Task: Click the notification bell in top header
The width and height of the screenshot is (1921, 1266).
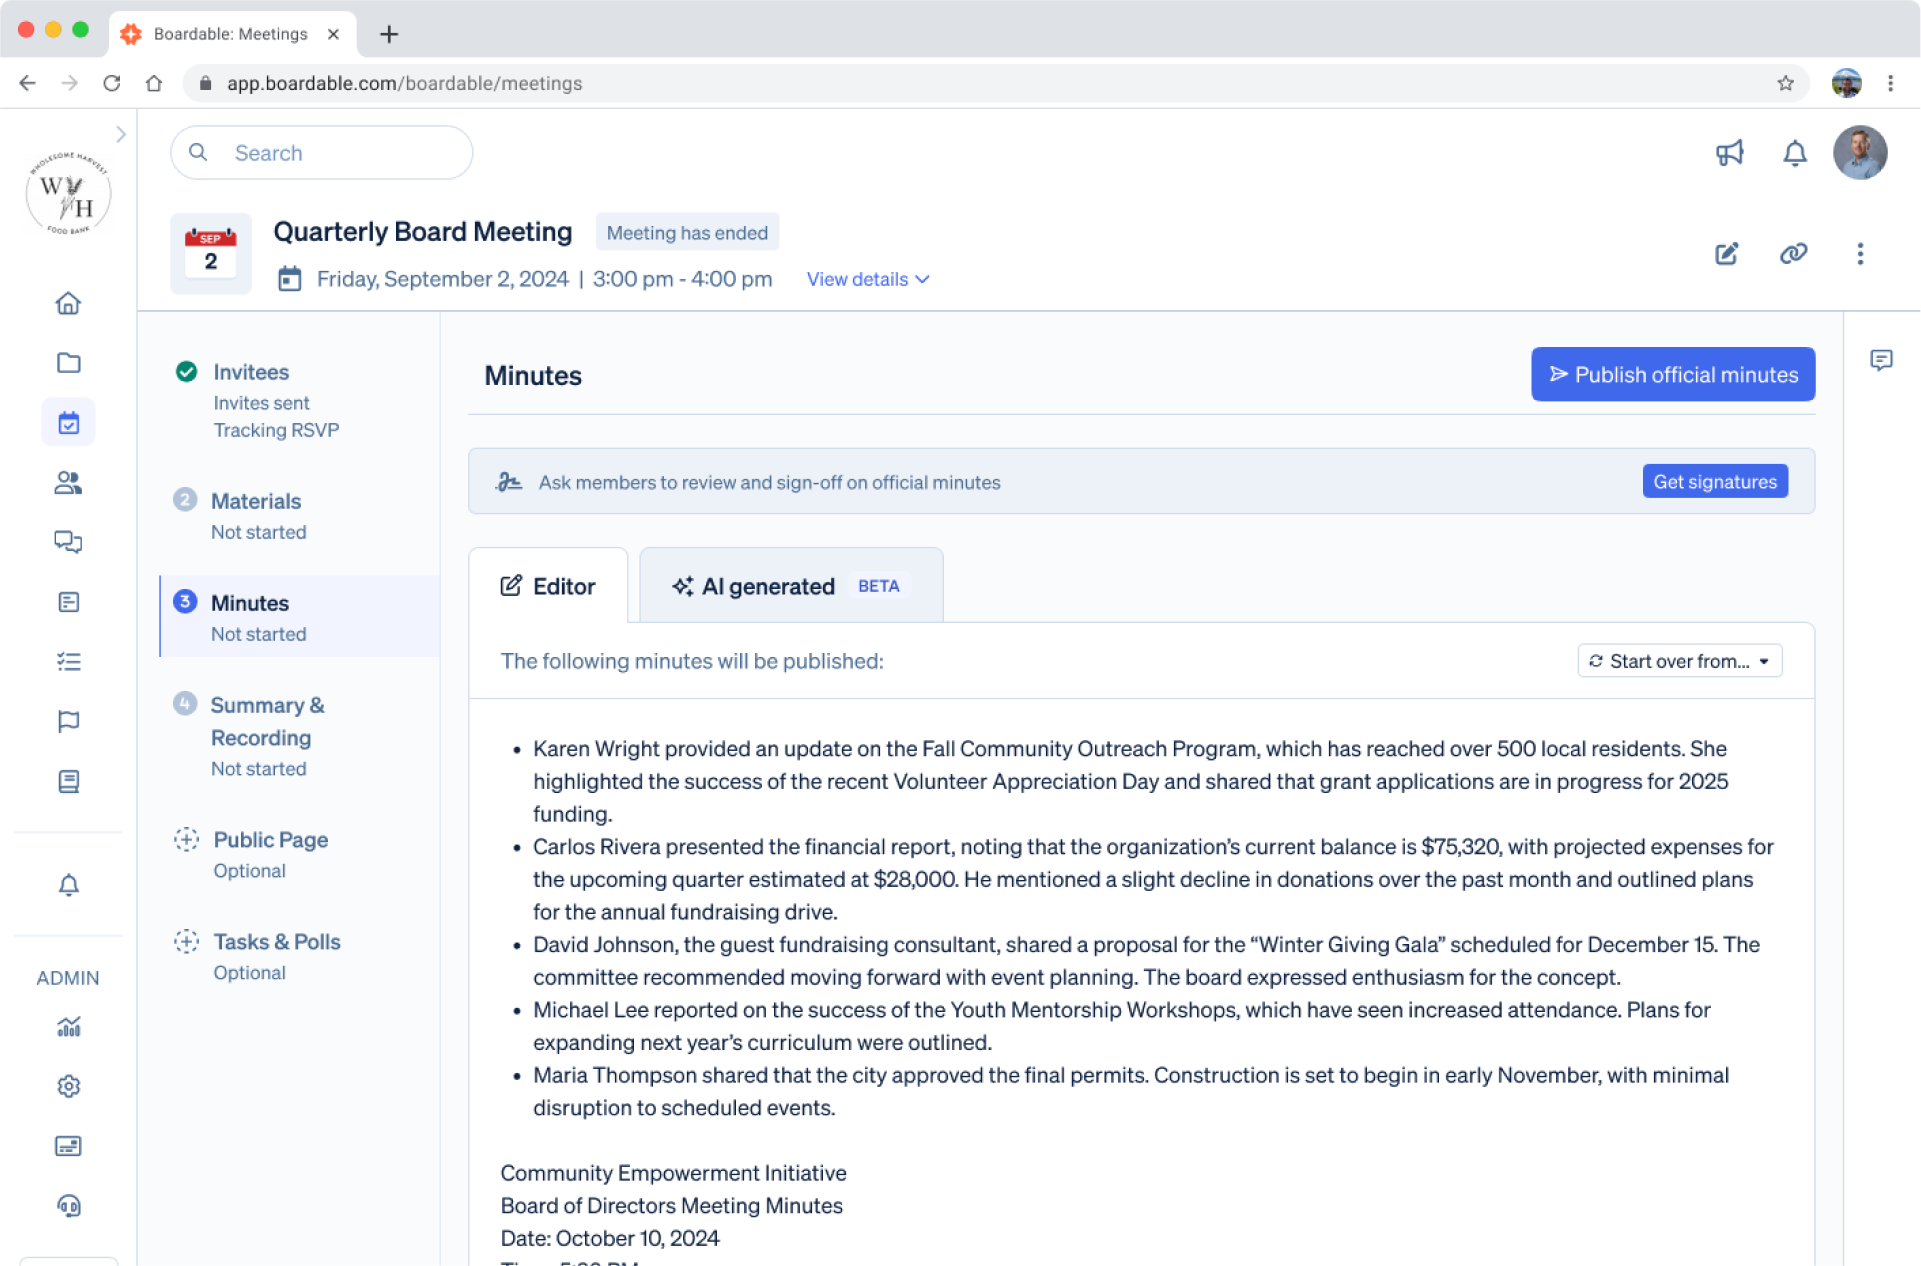Action: [1795, 153]
